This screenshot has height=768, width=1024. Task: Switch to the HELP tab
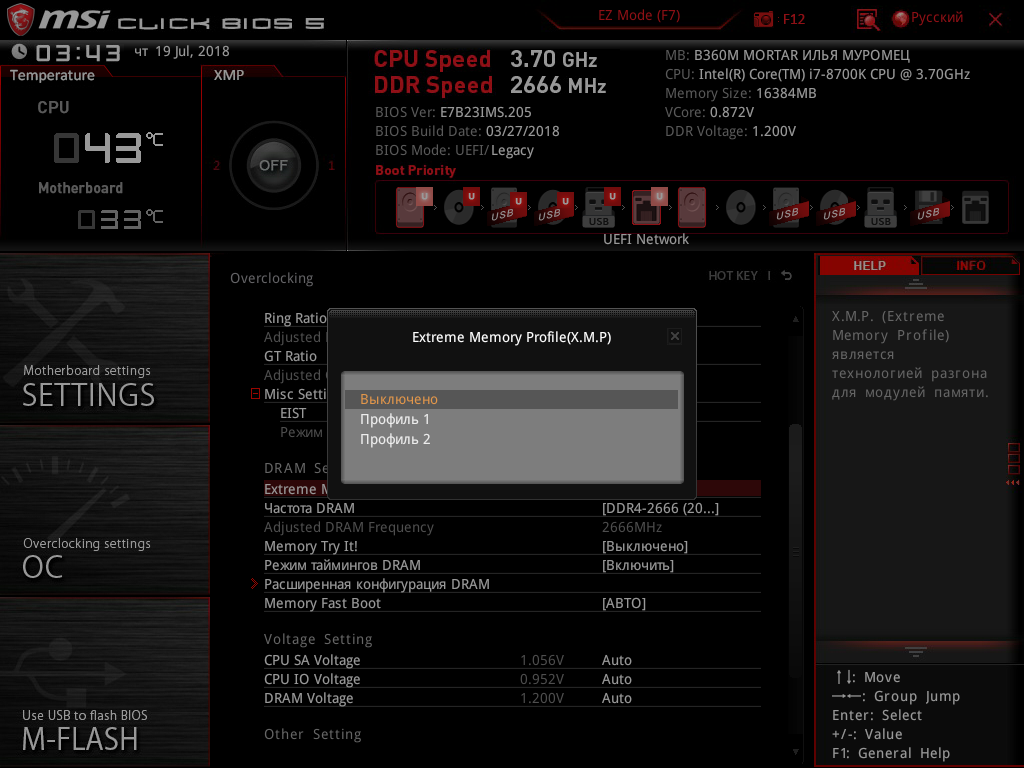tap(869, 265)
